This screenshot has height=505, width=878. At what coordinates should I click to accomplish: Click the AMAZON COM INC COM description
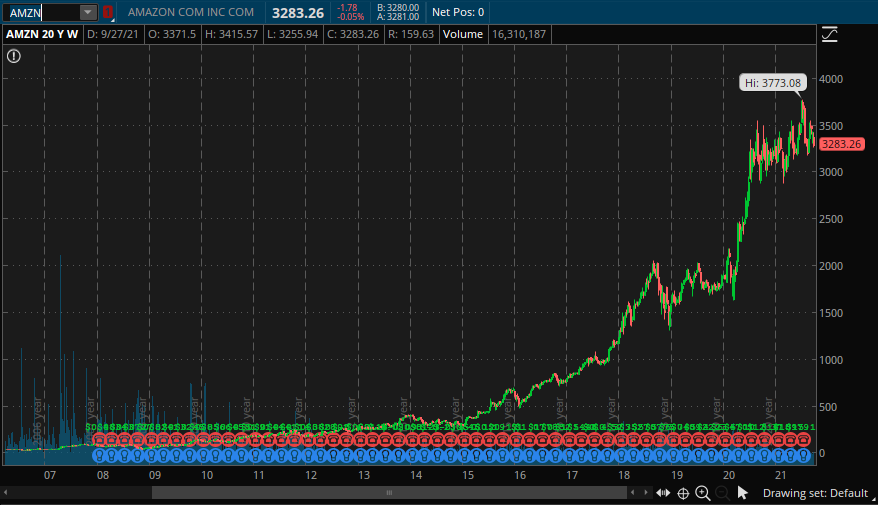pos(190,12)
